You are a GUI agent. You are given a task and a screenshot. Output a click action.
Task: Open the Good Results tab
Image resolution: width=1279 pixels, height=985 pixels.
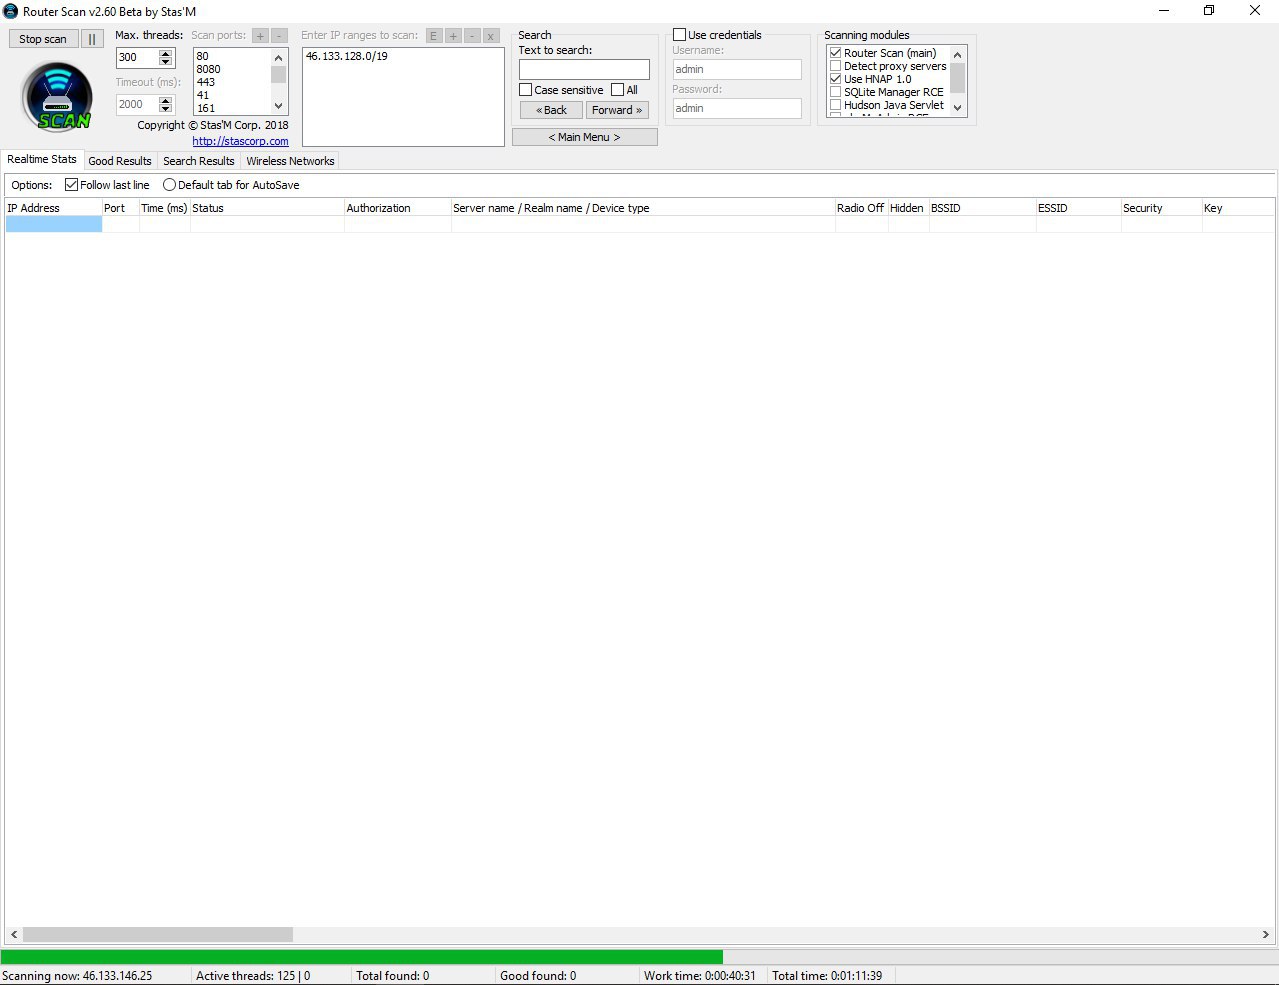(x=120, y=161)
